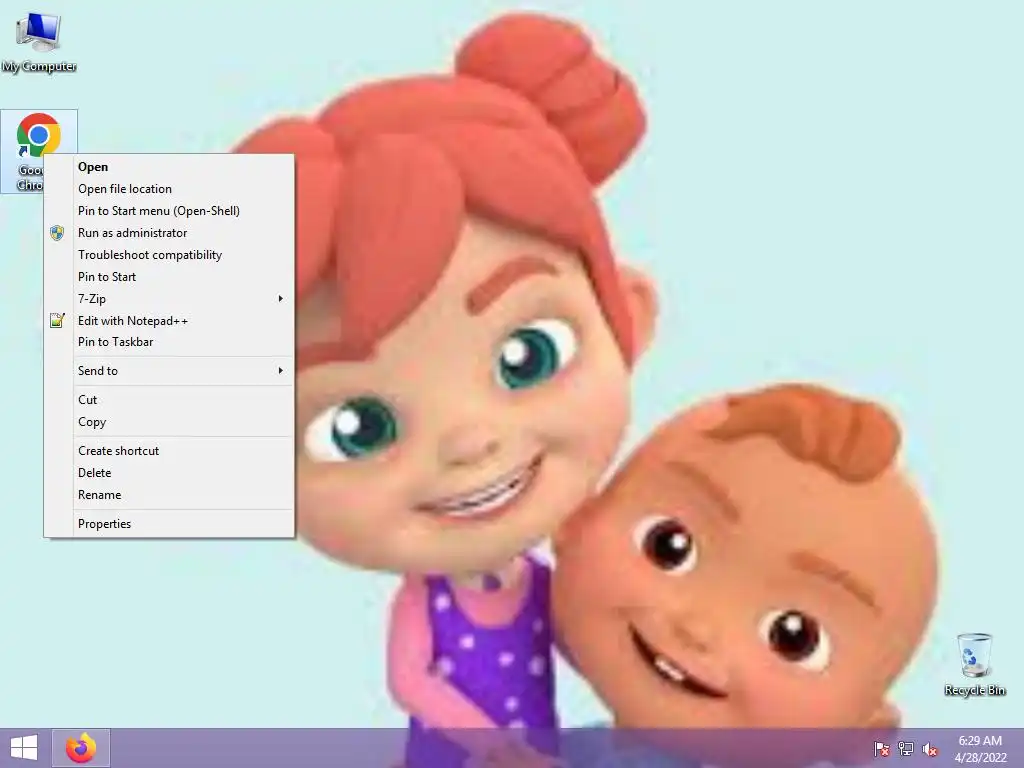The width and height of the screenshot is (1024, 768).
Task: Choose Troubleshoot compatibility
Action: coord(169,255)
